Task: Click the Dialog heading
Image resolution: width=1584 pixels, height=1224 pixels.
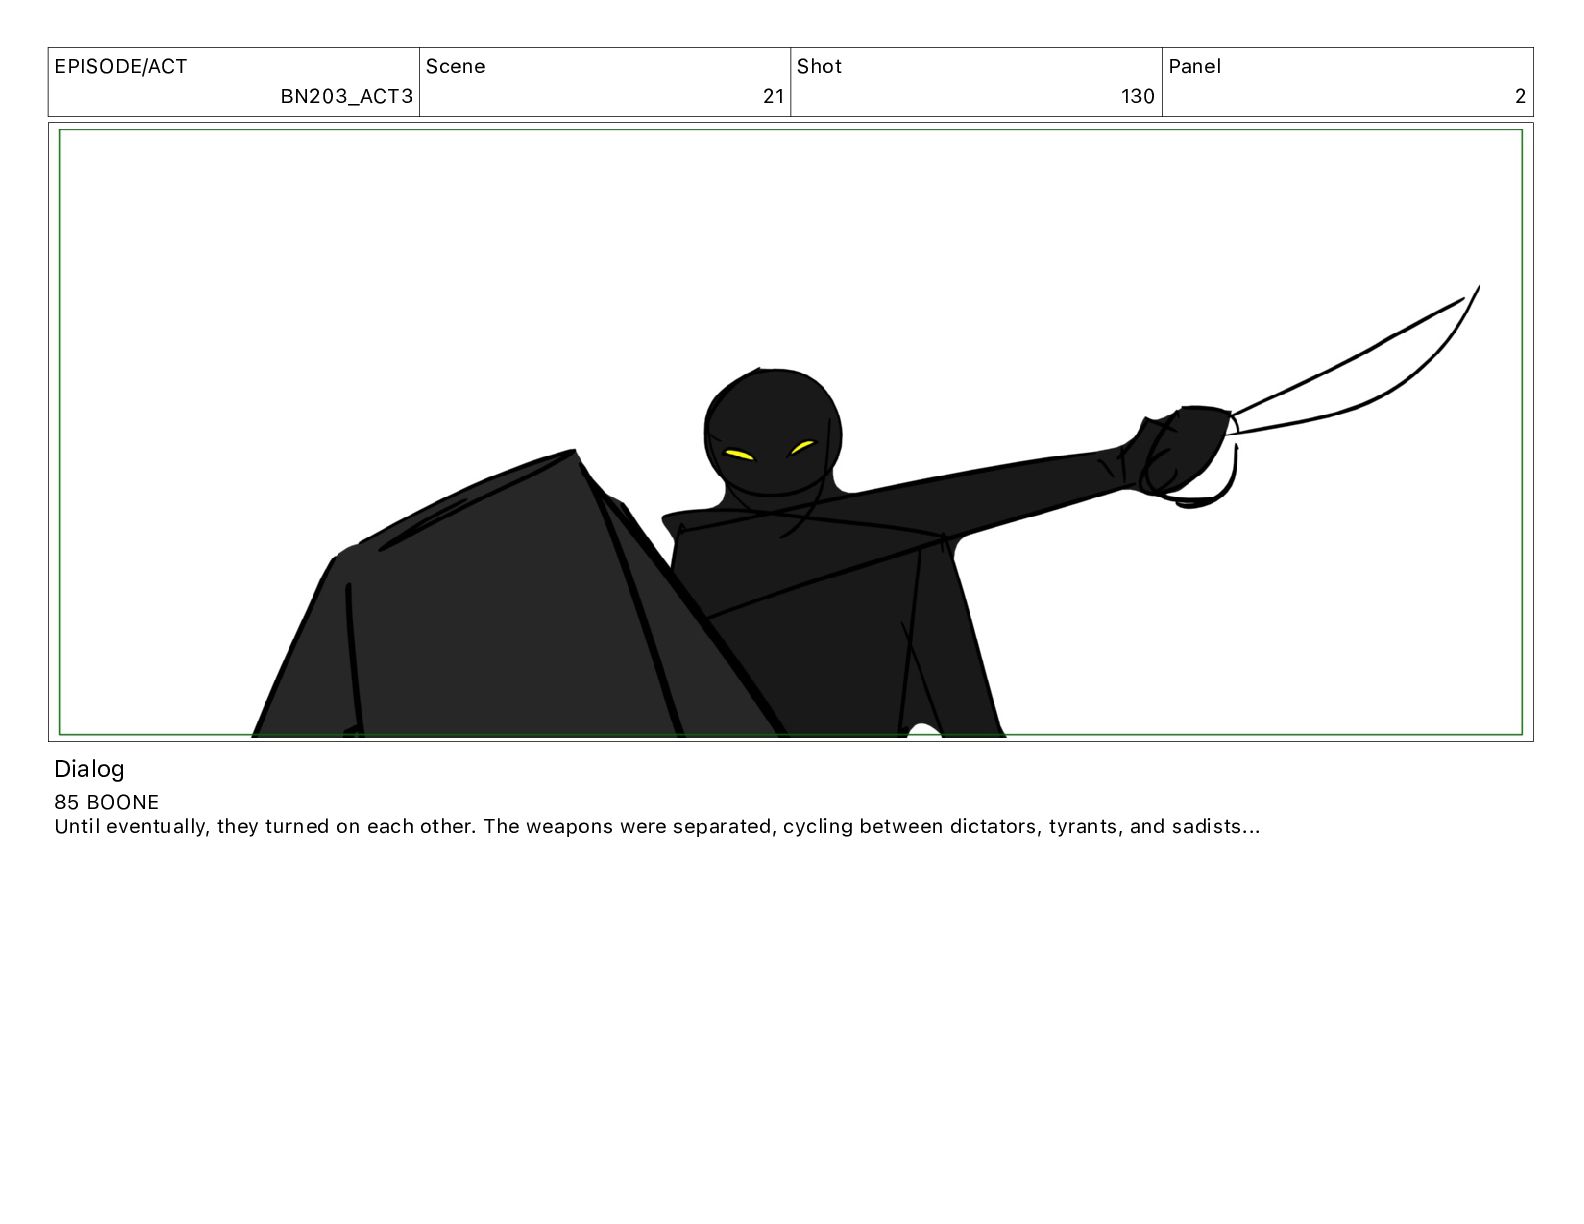Action: pyautogui.click(x=89, y=769)
